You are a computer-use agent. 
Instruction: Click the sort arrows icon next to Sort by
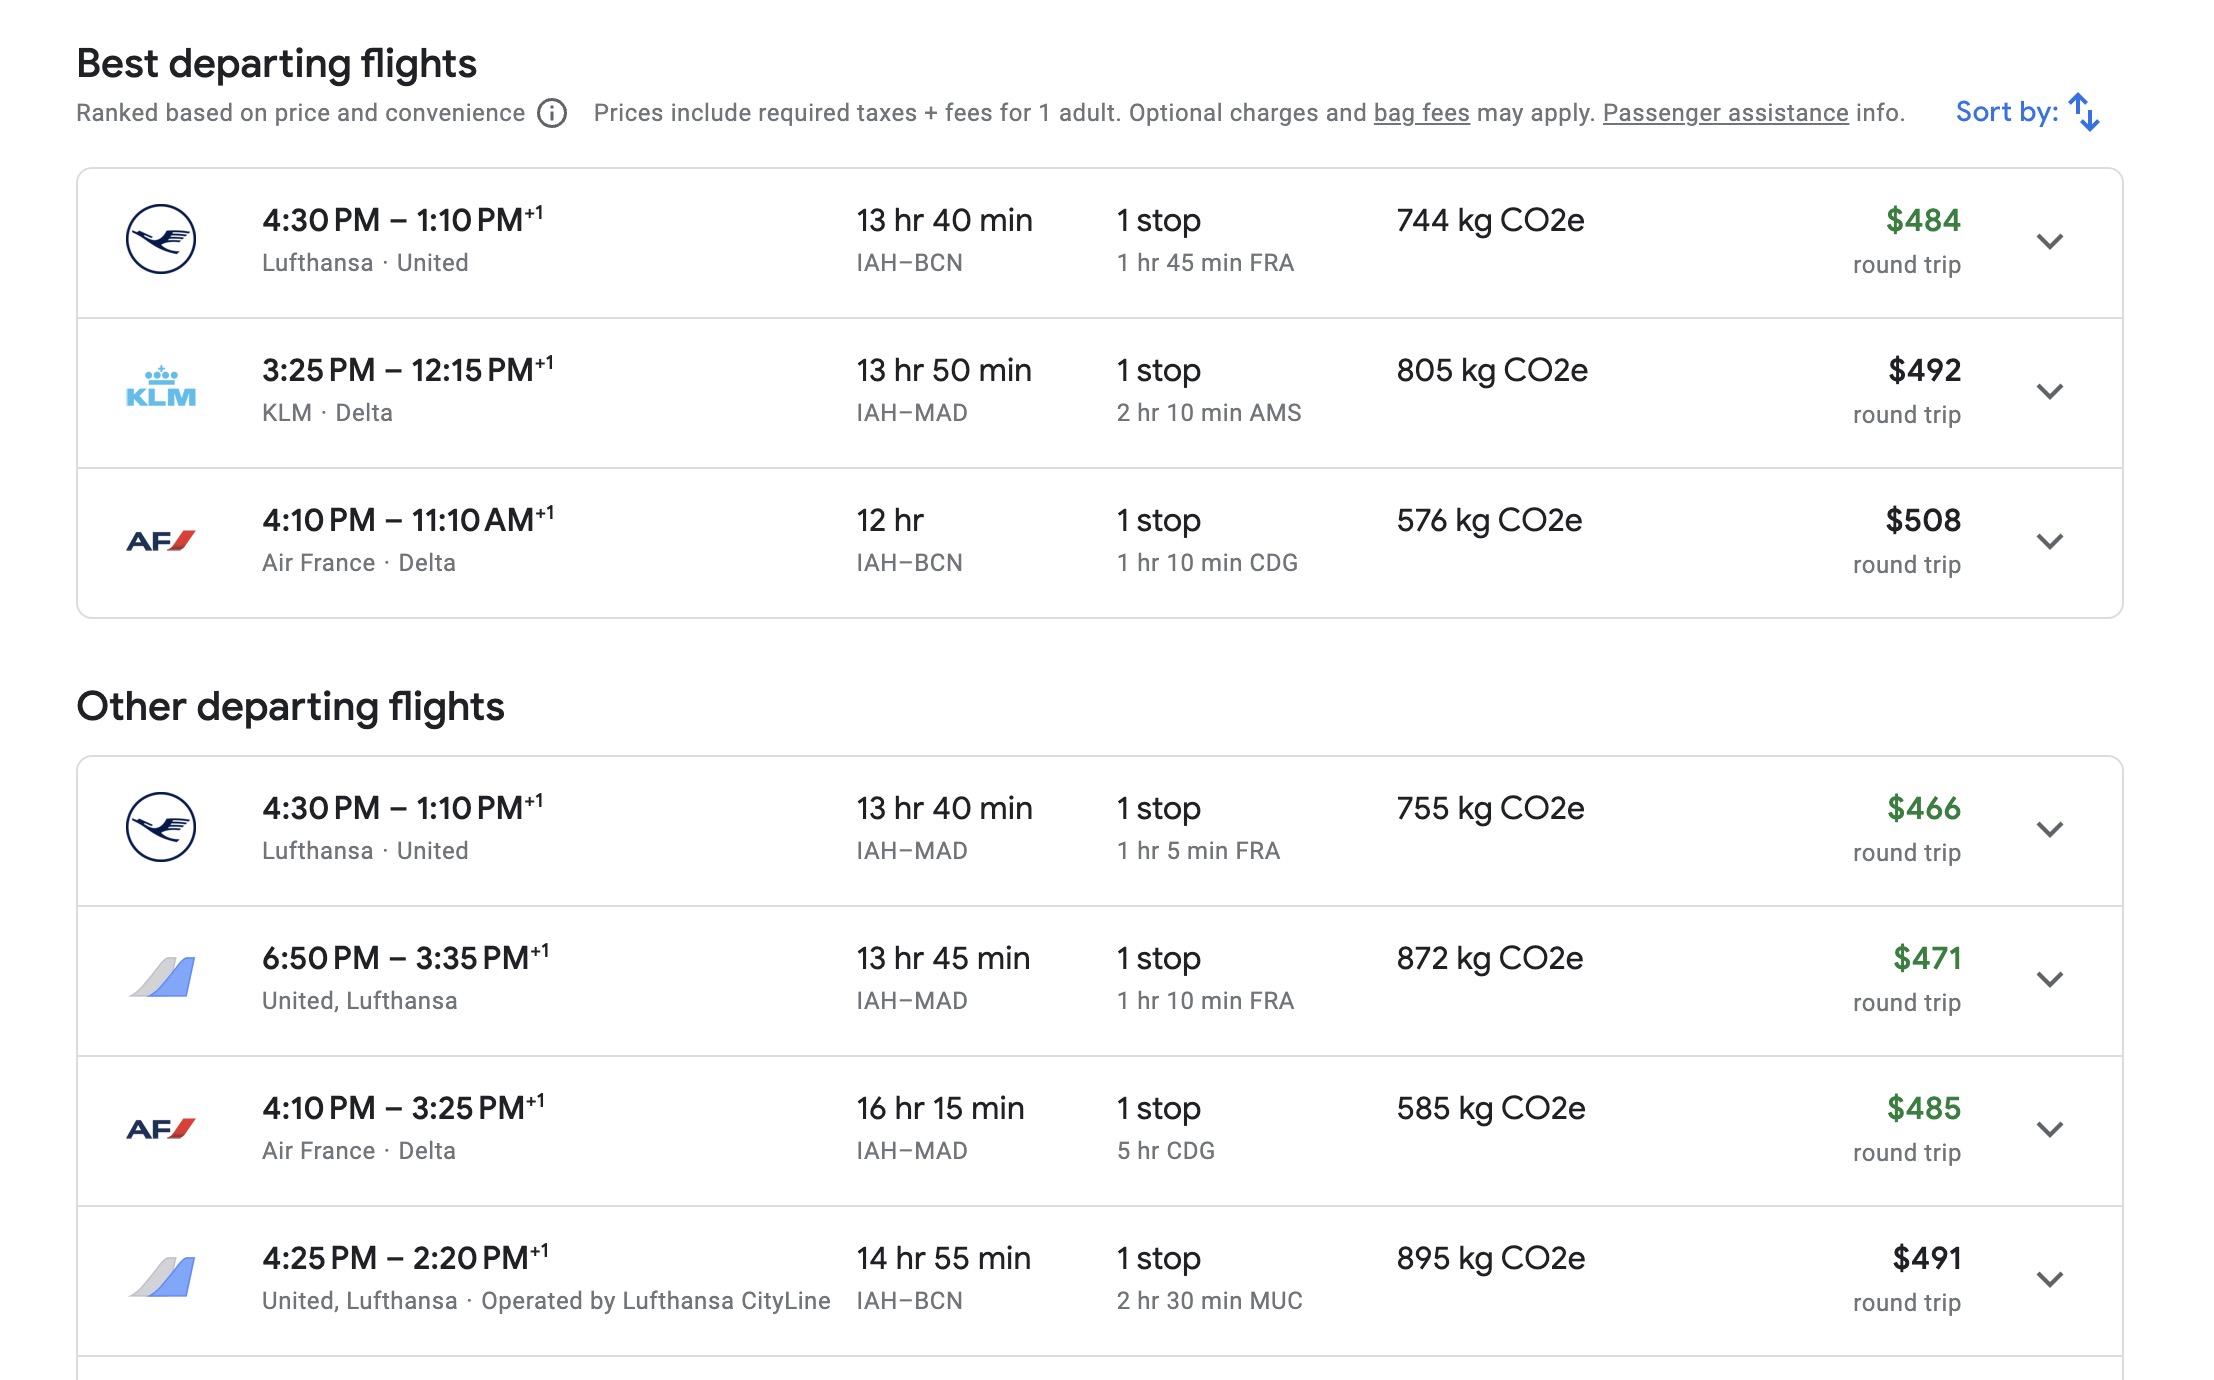coord(2083,113)
